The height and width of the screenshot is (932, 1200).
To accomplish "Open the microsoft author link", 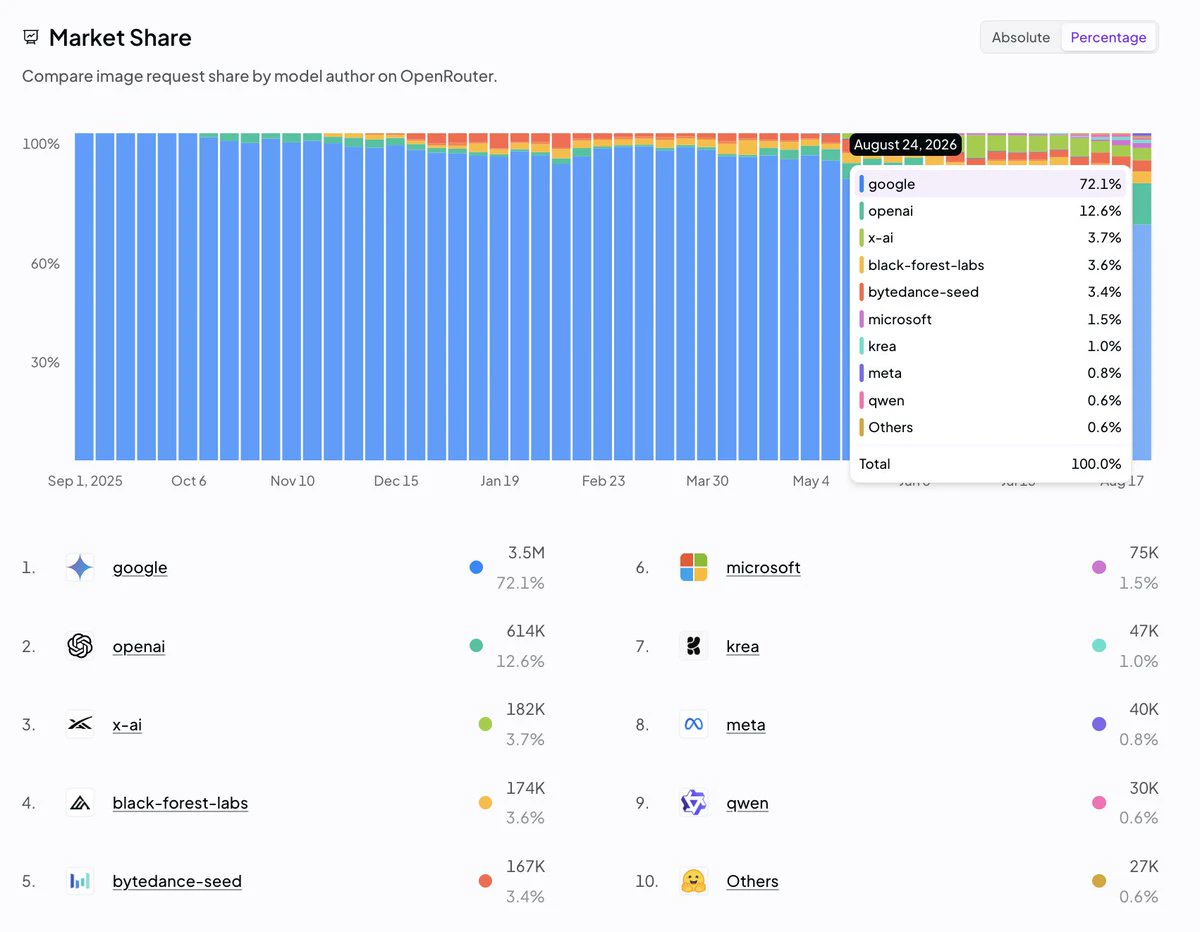I will (x=763, y=568).
